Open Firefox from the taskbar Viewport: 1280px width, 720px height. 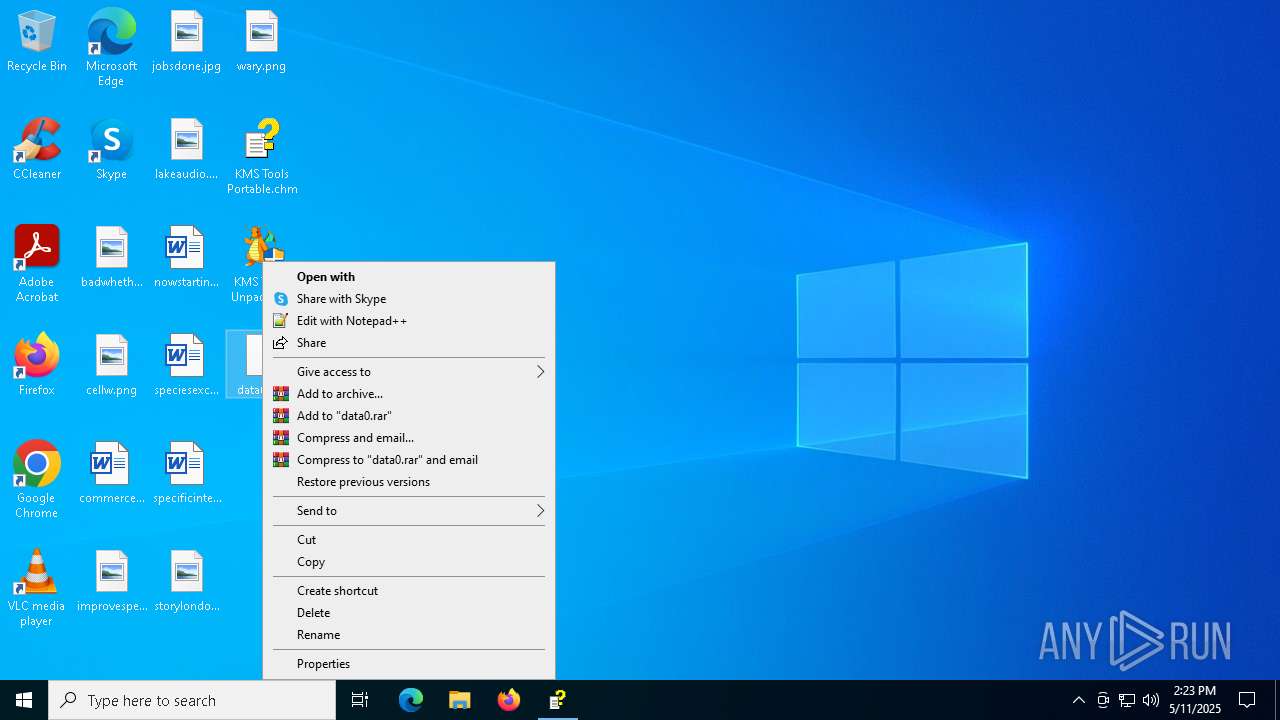pos(509,700)
